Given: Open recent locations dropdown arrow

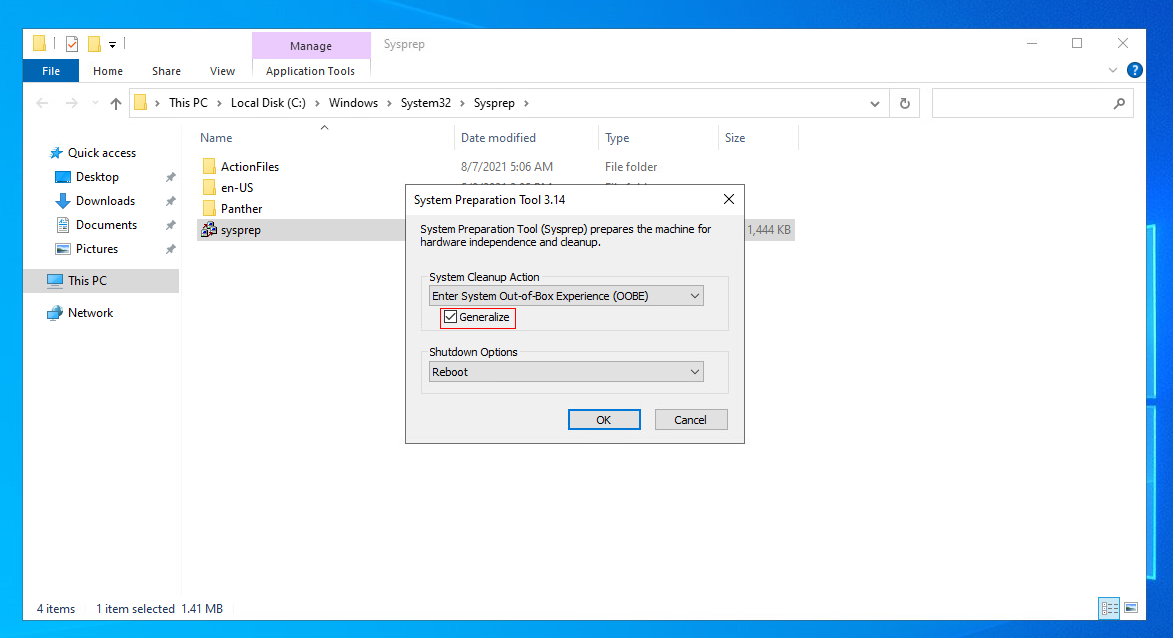Looking at the screenshot, I should pyautogui.click(x=95, y=103).
